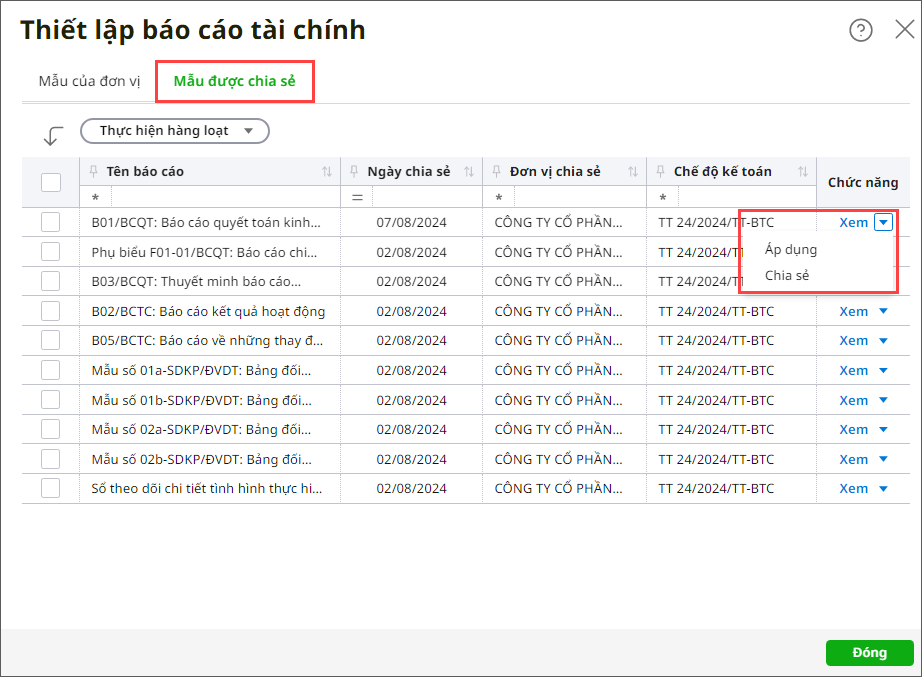Open the Thực hiện hàng loạt dropdown
The width and height of the screenshot is (922, 677).
175,131
